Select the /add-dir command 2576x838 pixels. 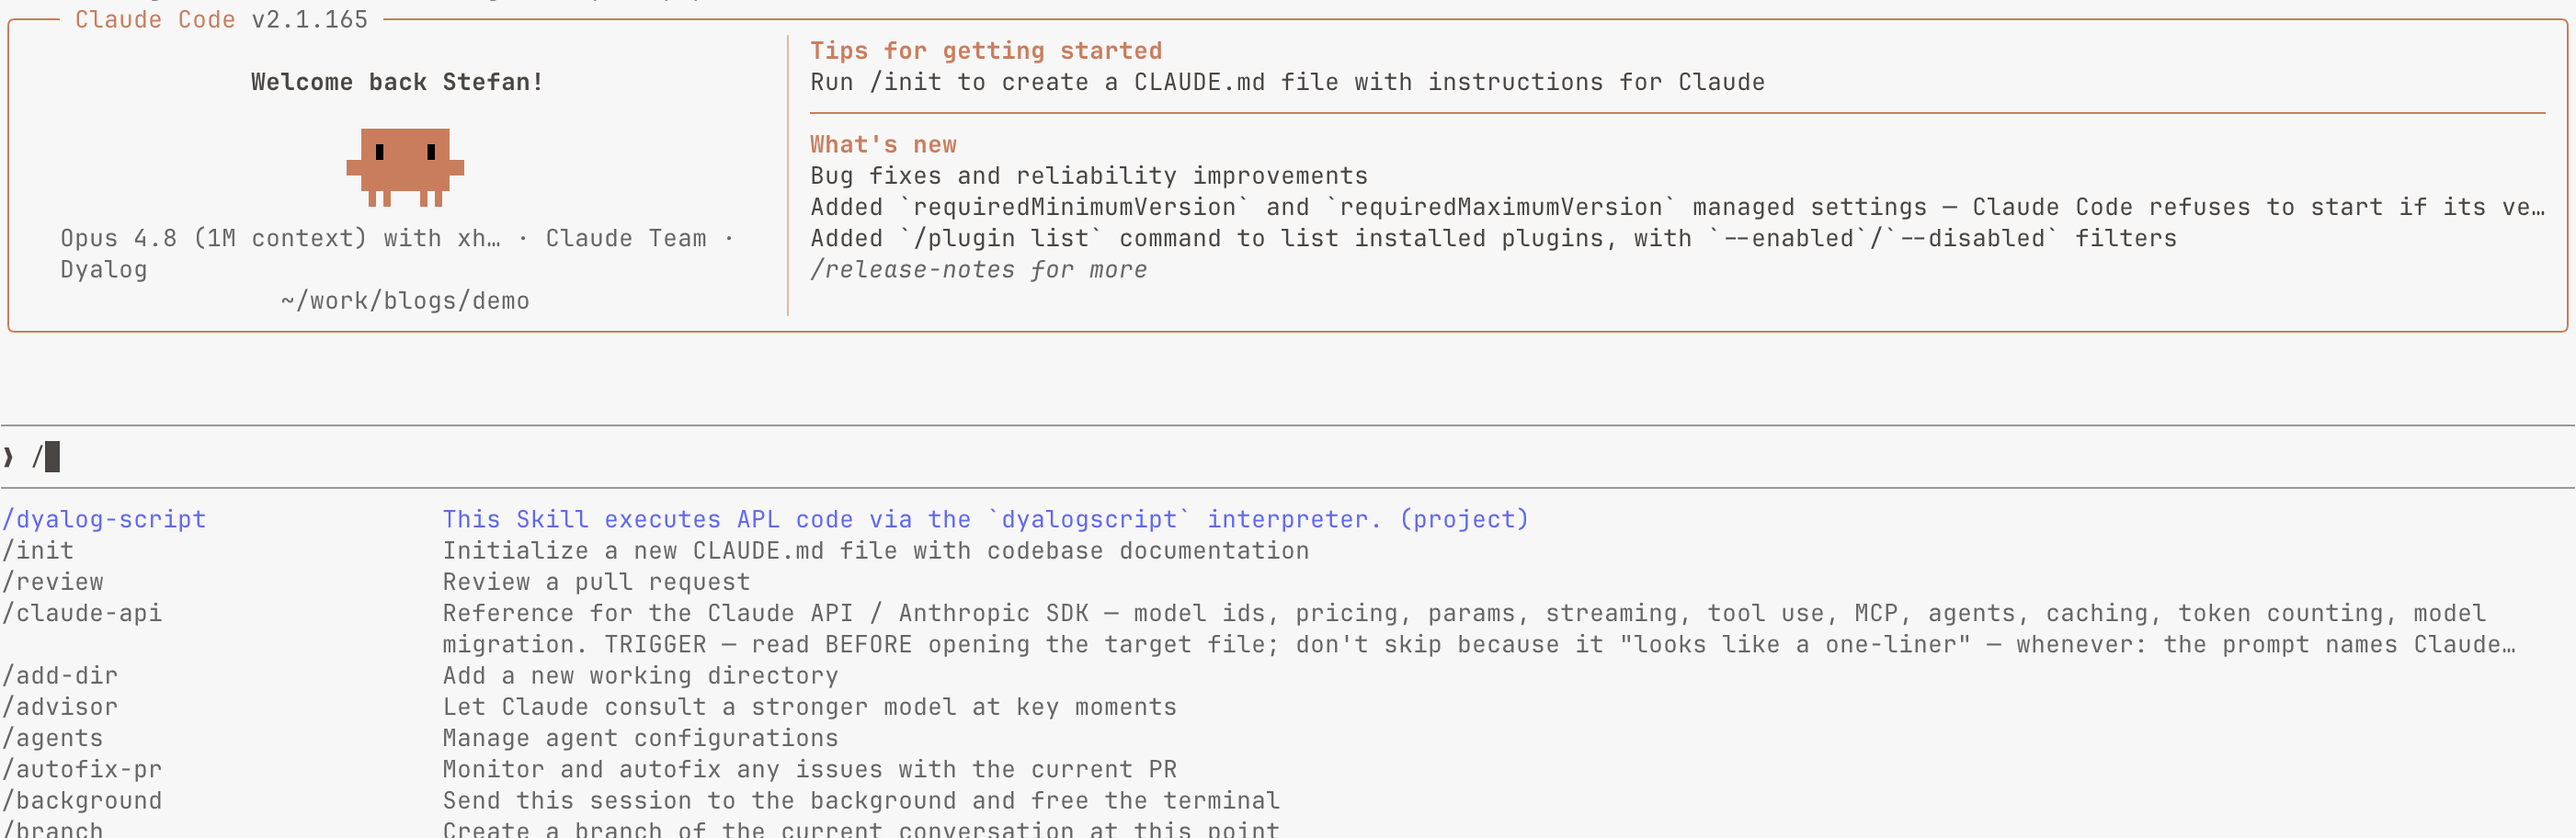[x=60, y=675]
